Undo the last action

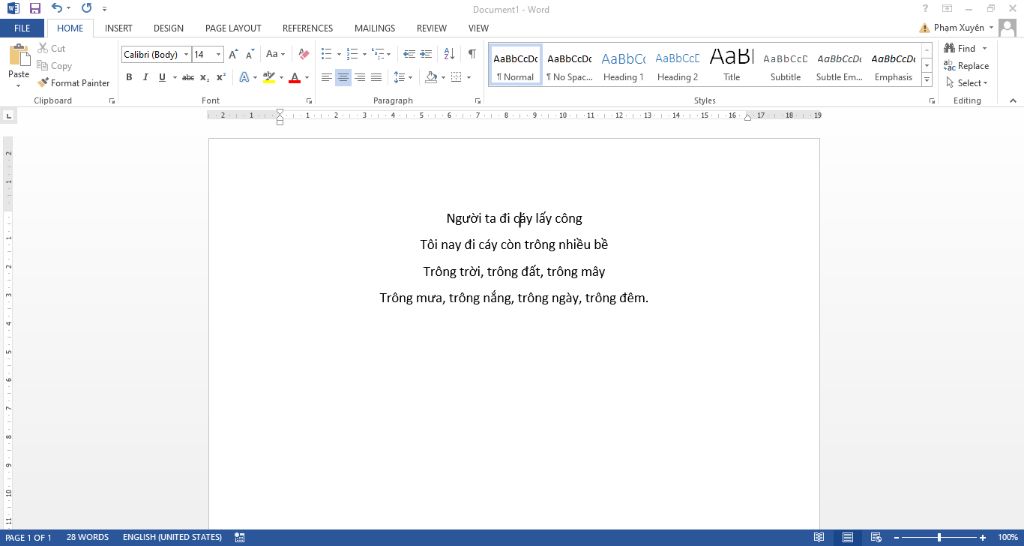click(x=56, y=8)
